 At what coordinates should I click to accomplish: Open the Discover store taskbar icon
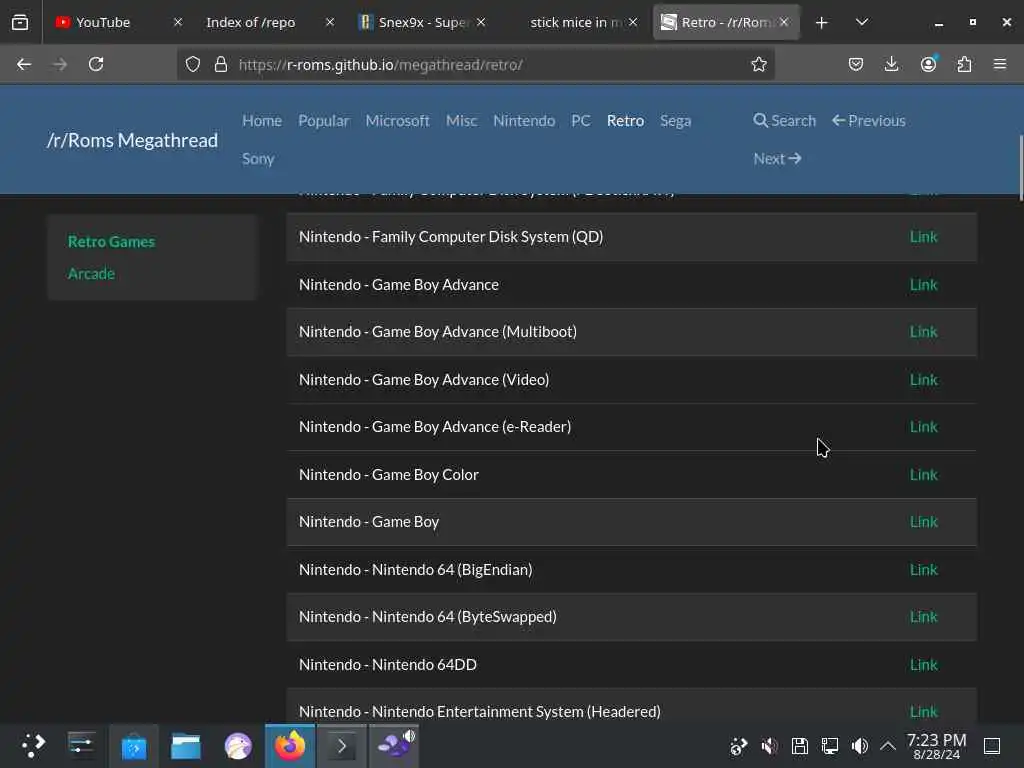pyautogui.click(x=134, y=745)
